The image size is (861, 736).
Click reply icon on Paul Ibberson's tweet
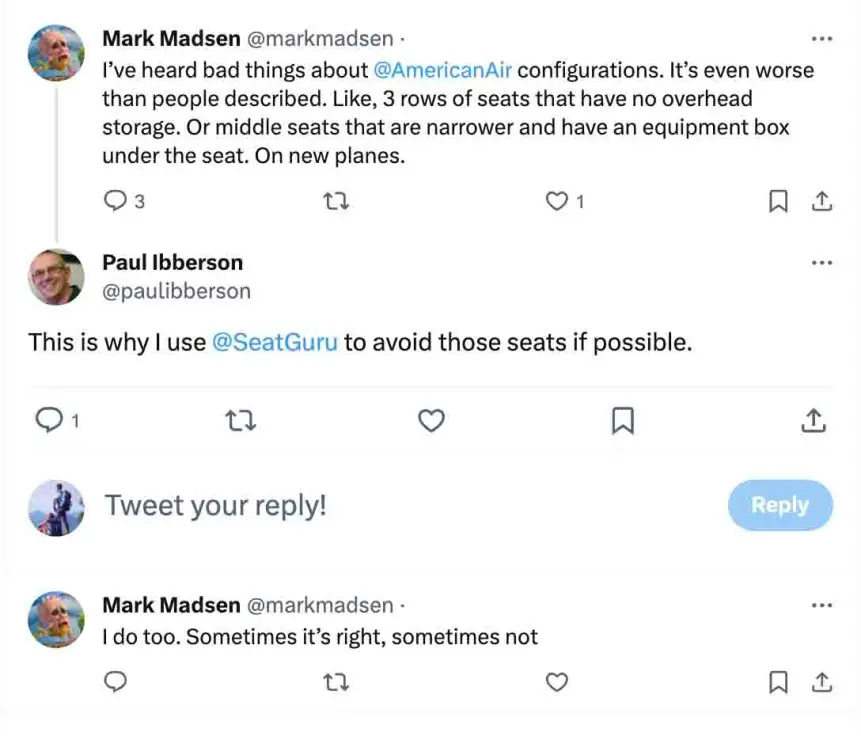tap(49, 421)
